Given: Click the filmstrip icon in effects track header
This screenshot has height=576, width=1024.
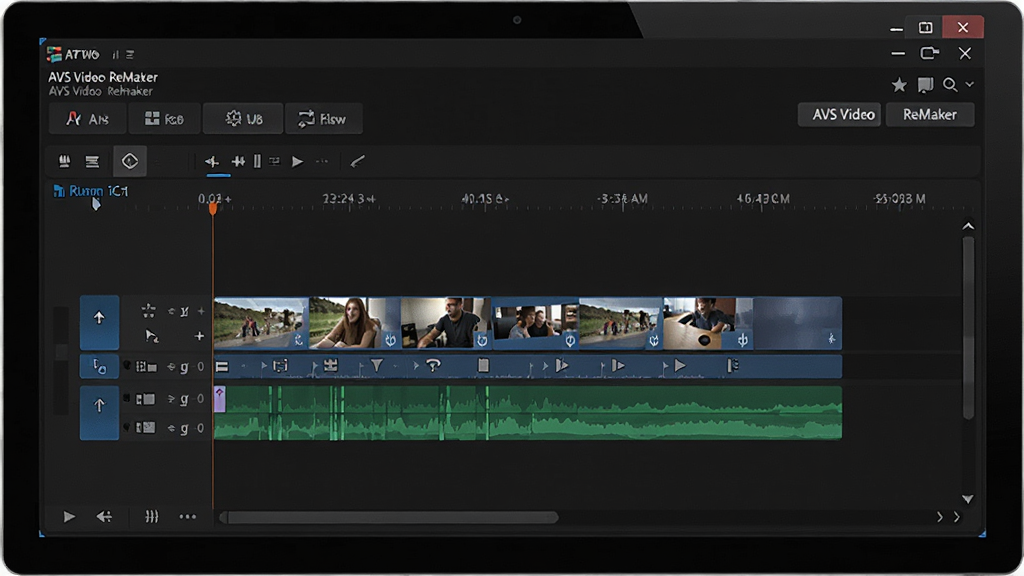Looking at the screenshot, I should (x=146, y=367).
